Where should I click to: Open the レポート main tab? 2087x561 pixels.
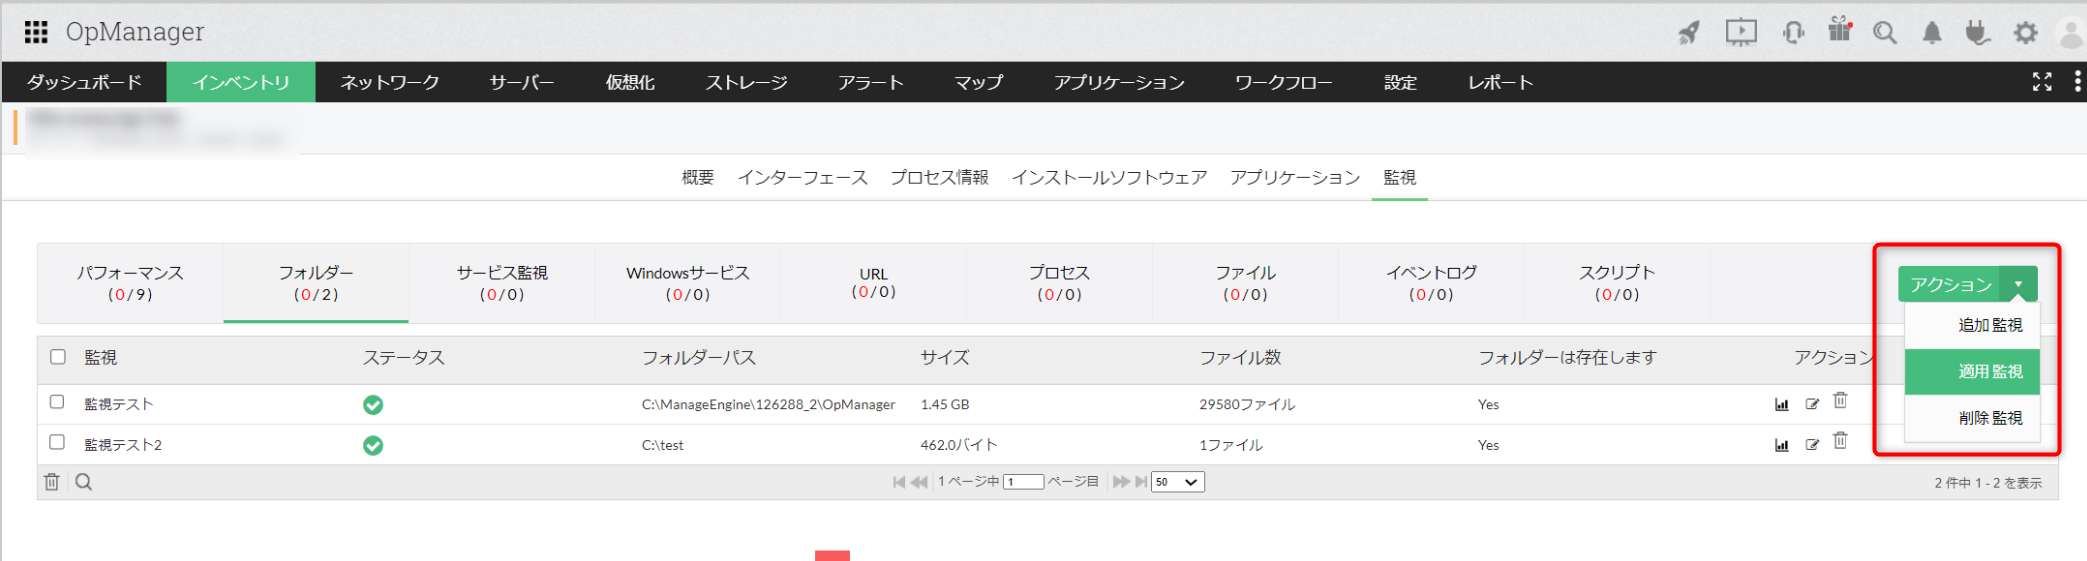click(x=1500, y=82)
